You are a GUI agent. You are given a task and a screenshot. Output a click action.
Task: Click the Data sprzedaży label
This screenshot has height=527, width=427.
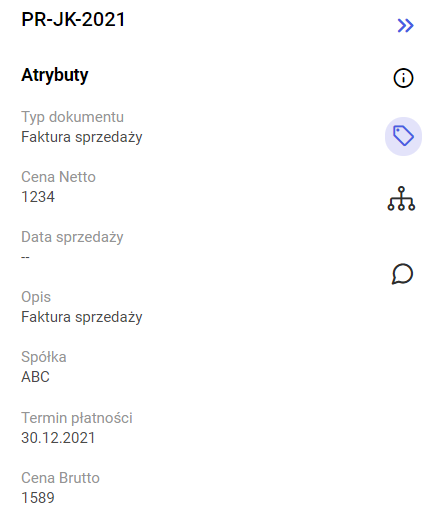(72, 237)
